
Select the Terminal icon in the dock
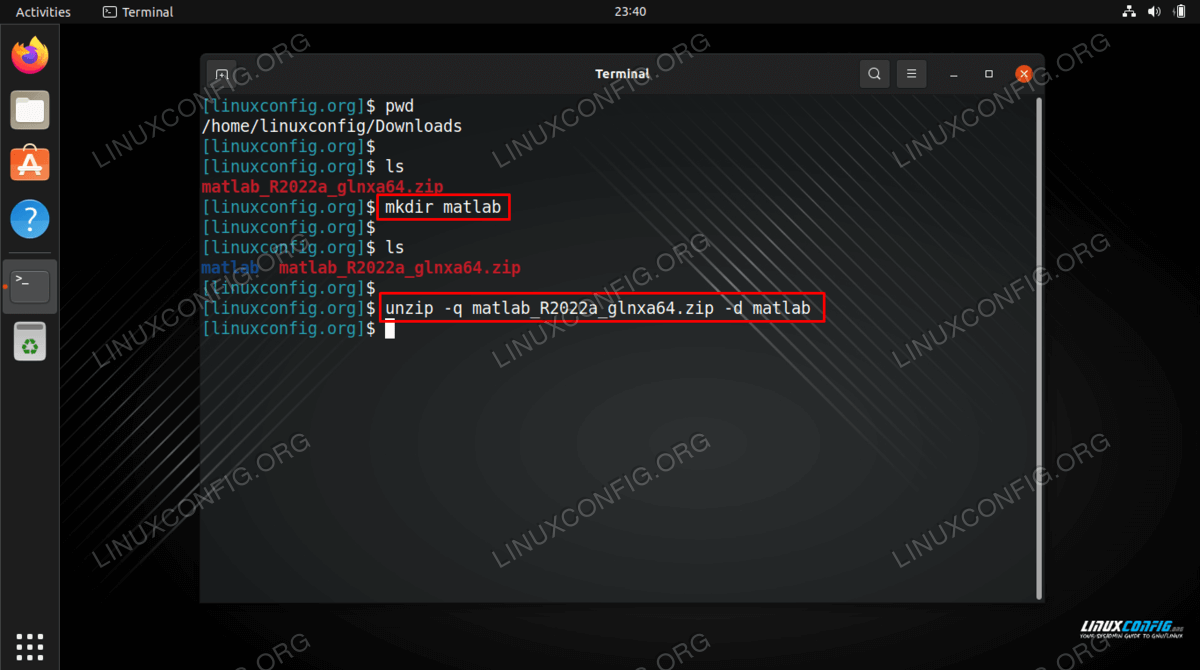tap(30, 287)
